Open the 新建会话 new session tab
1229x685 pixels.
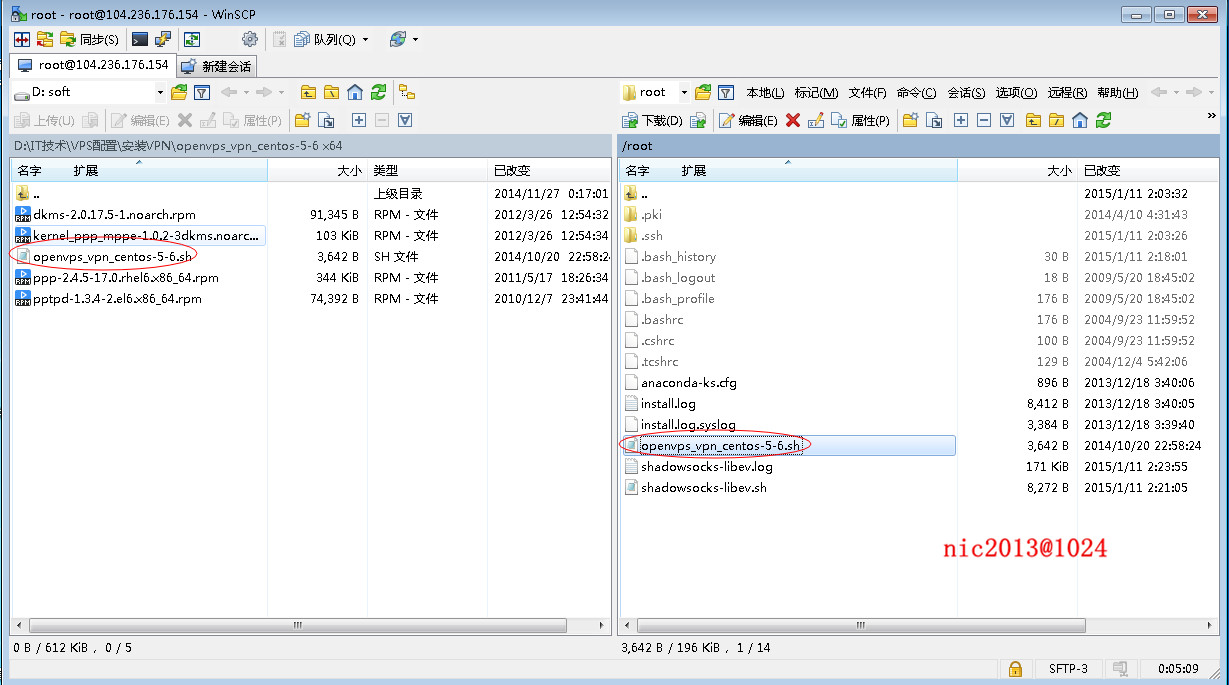click(x=217, y=66)
